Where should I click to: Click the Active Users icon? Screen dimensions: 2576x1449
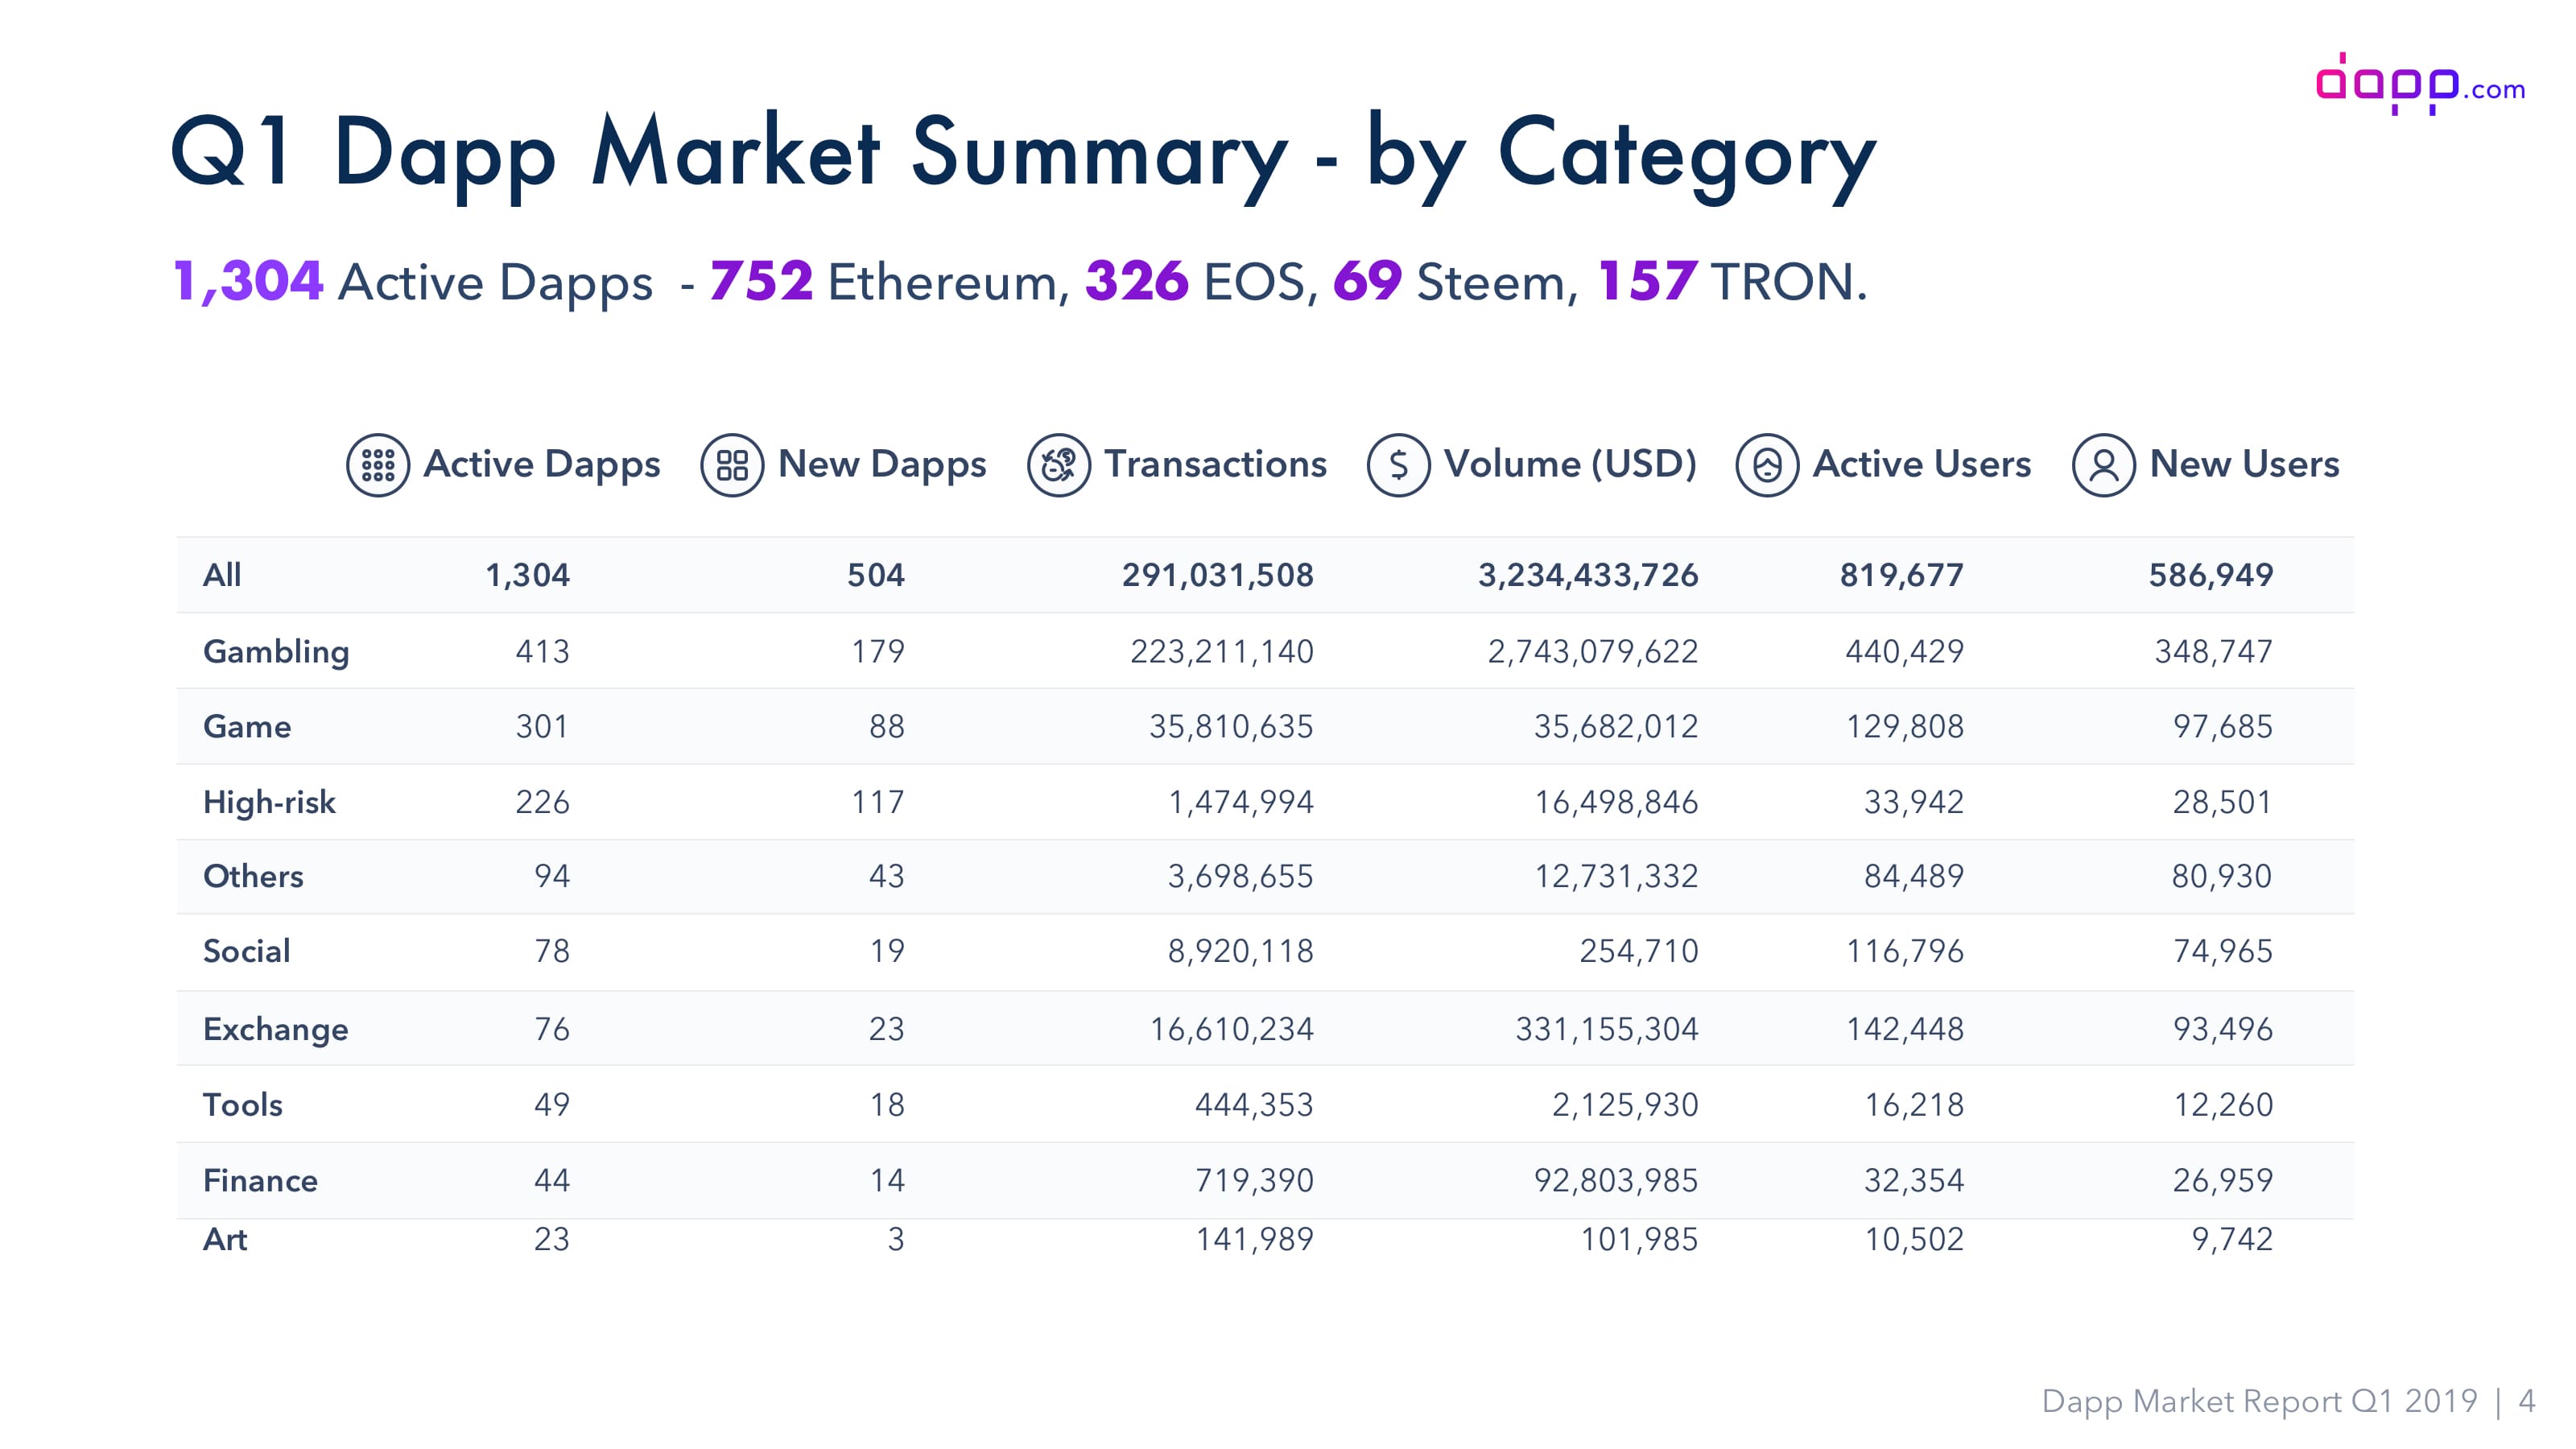coord(1767,465)
